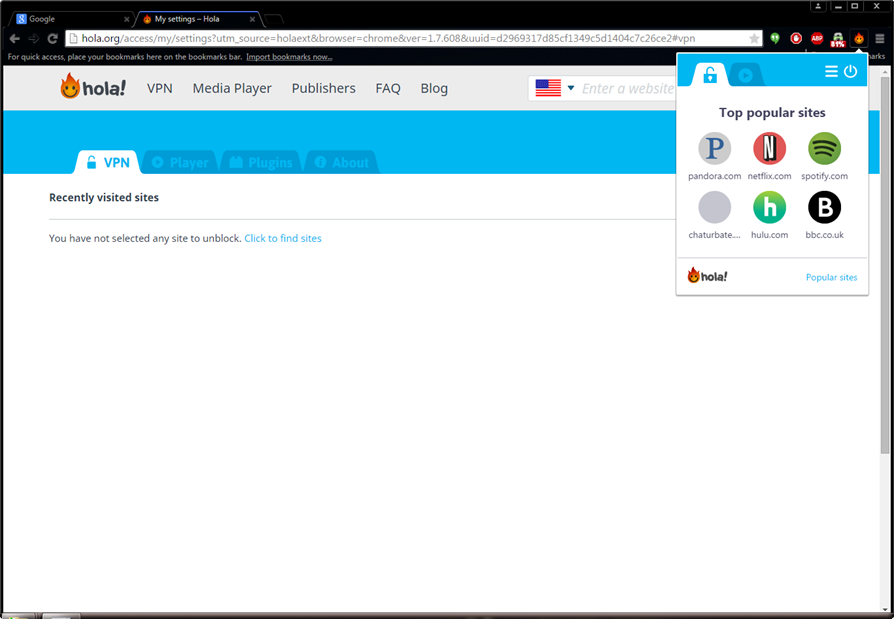This screenshot has width=894, height=619.
Task: Go forward to the next page
Action: click(34, 38)
